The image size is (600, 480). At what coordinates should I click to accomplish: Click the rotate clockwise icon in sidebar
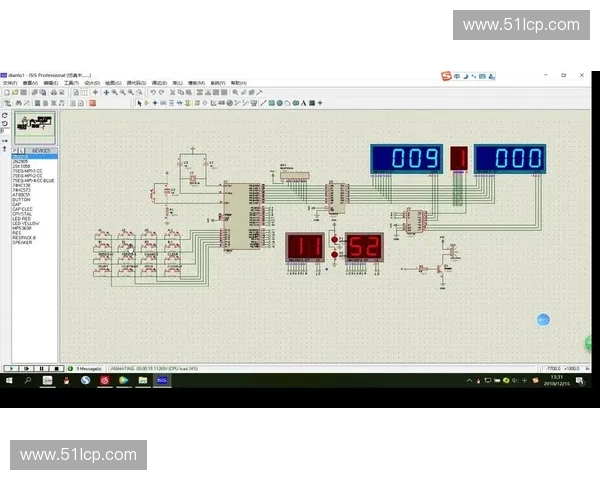(x=5, y=115)
